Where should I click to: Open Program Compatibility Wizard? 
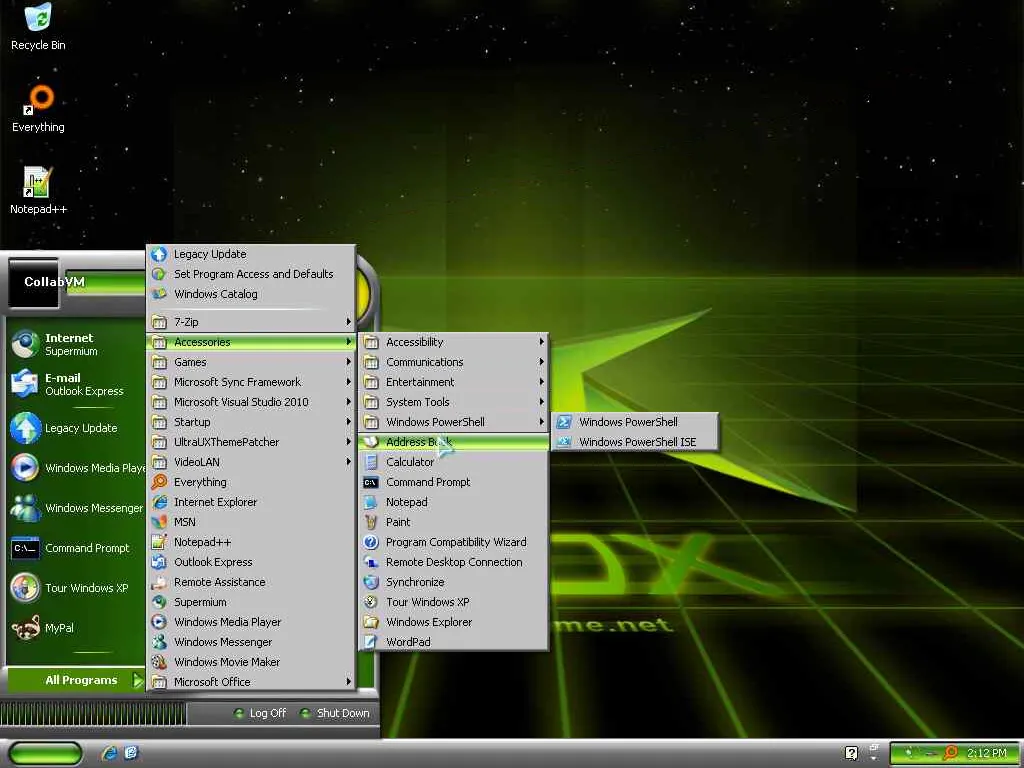(454, 542)
